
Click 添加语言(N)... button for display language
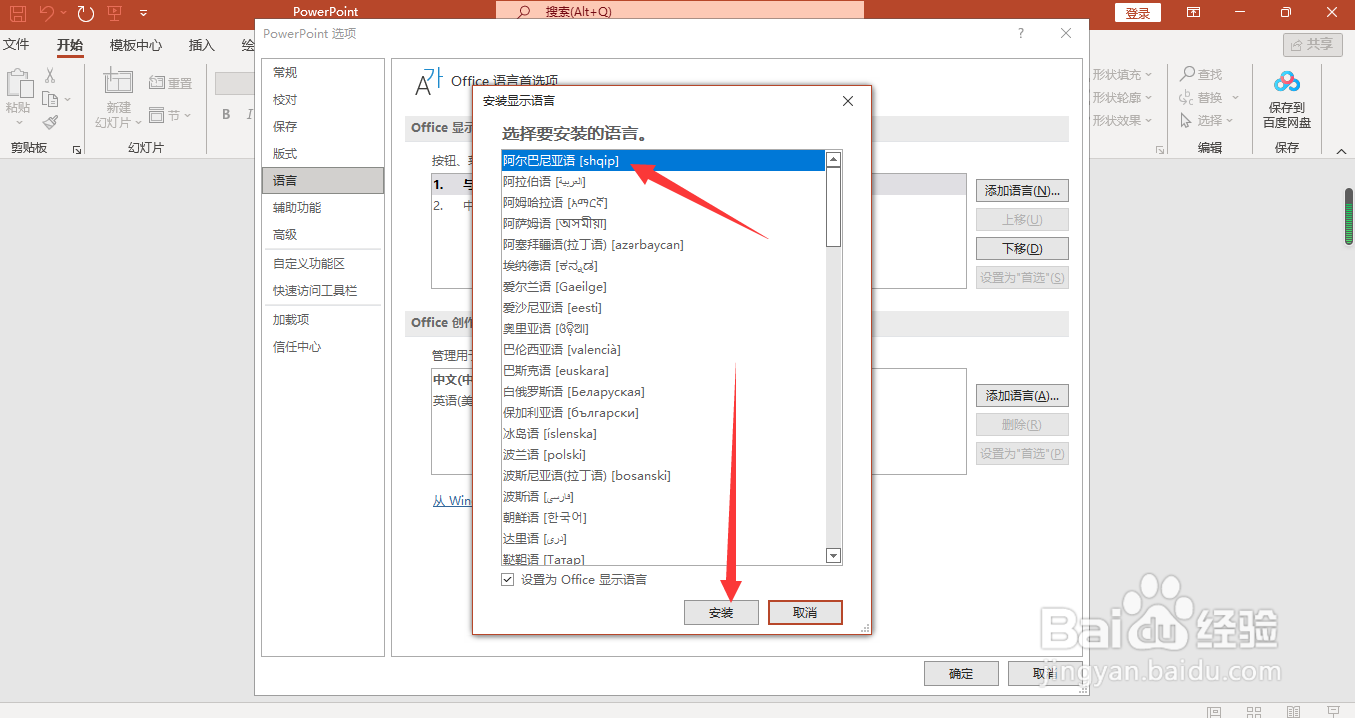(1022, 191)
